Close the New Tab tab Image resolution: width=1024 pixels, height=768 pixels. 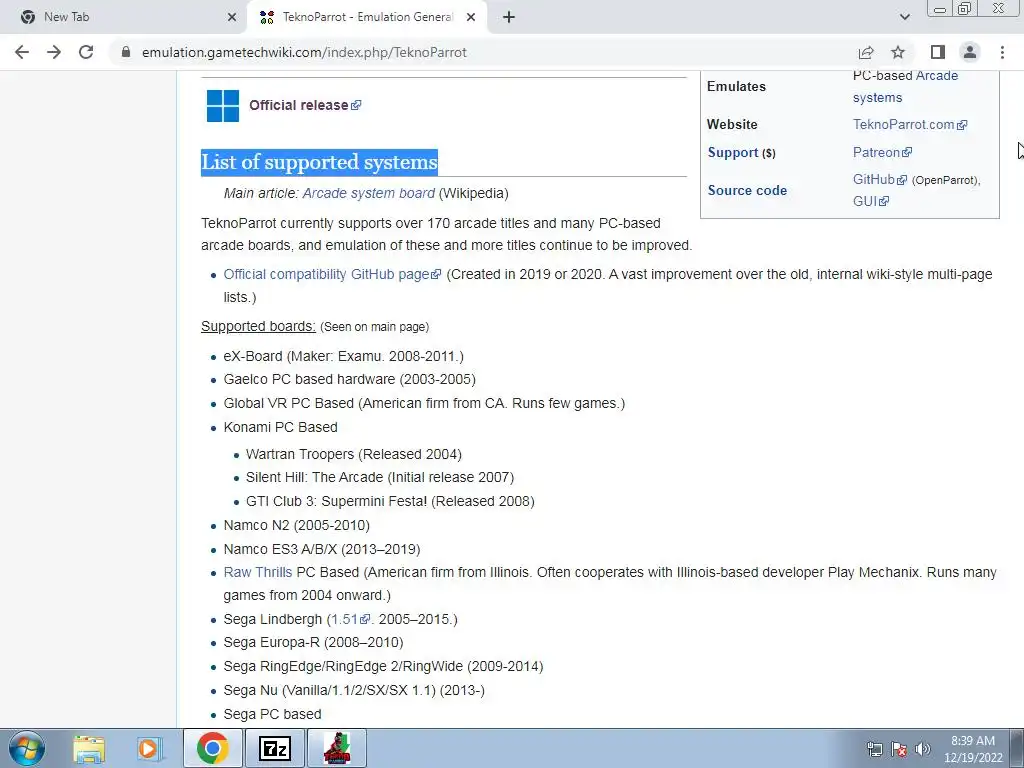pyautogui.click(x=232, y=17)
